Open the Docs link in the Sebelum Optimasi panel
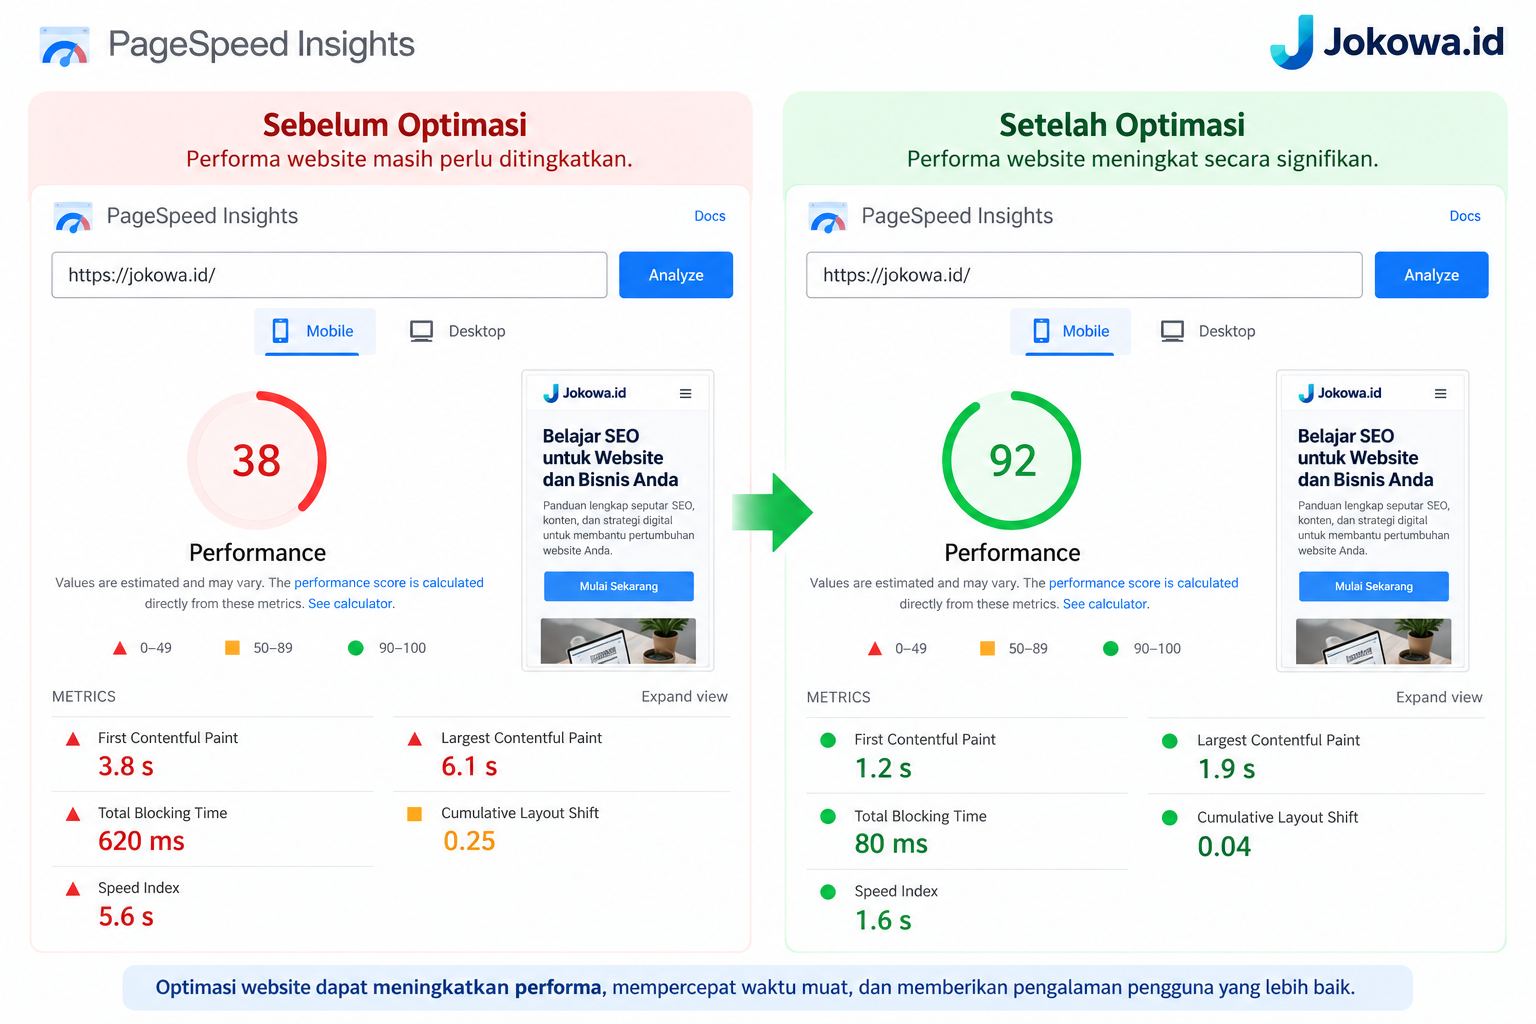 click(x=710, y=216)
